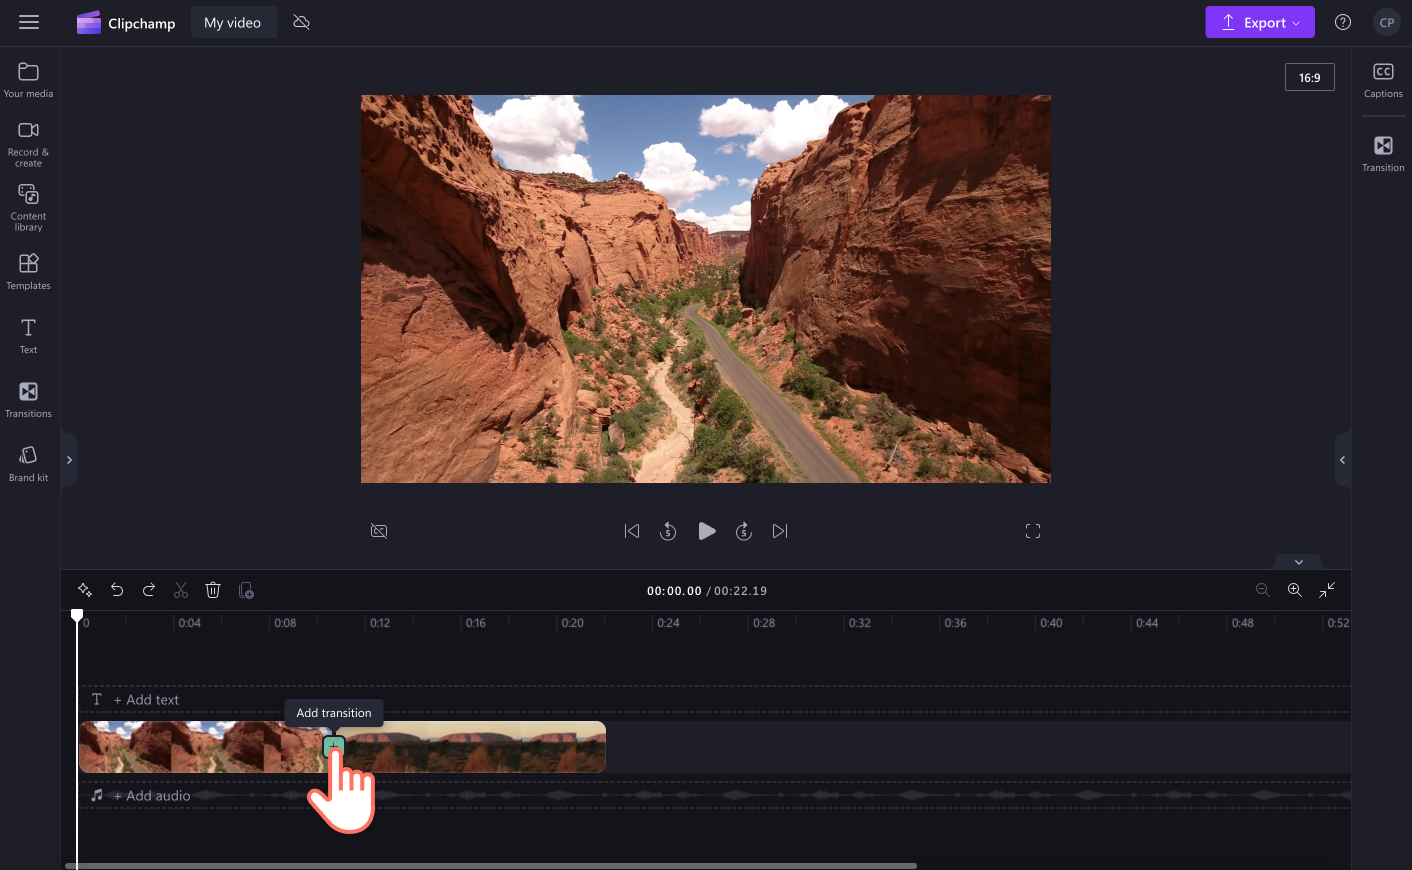Screen dimensions: 1412x870
Task: Zoom out the timeline
Action: click(x=1263, y=590)
